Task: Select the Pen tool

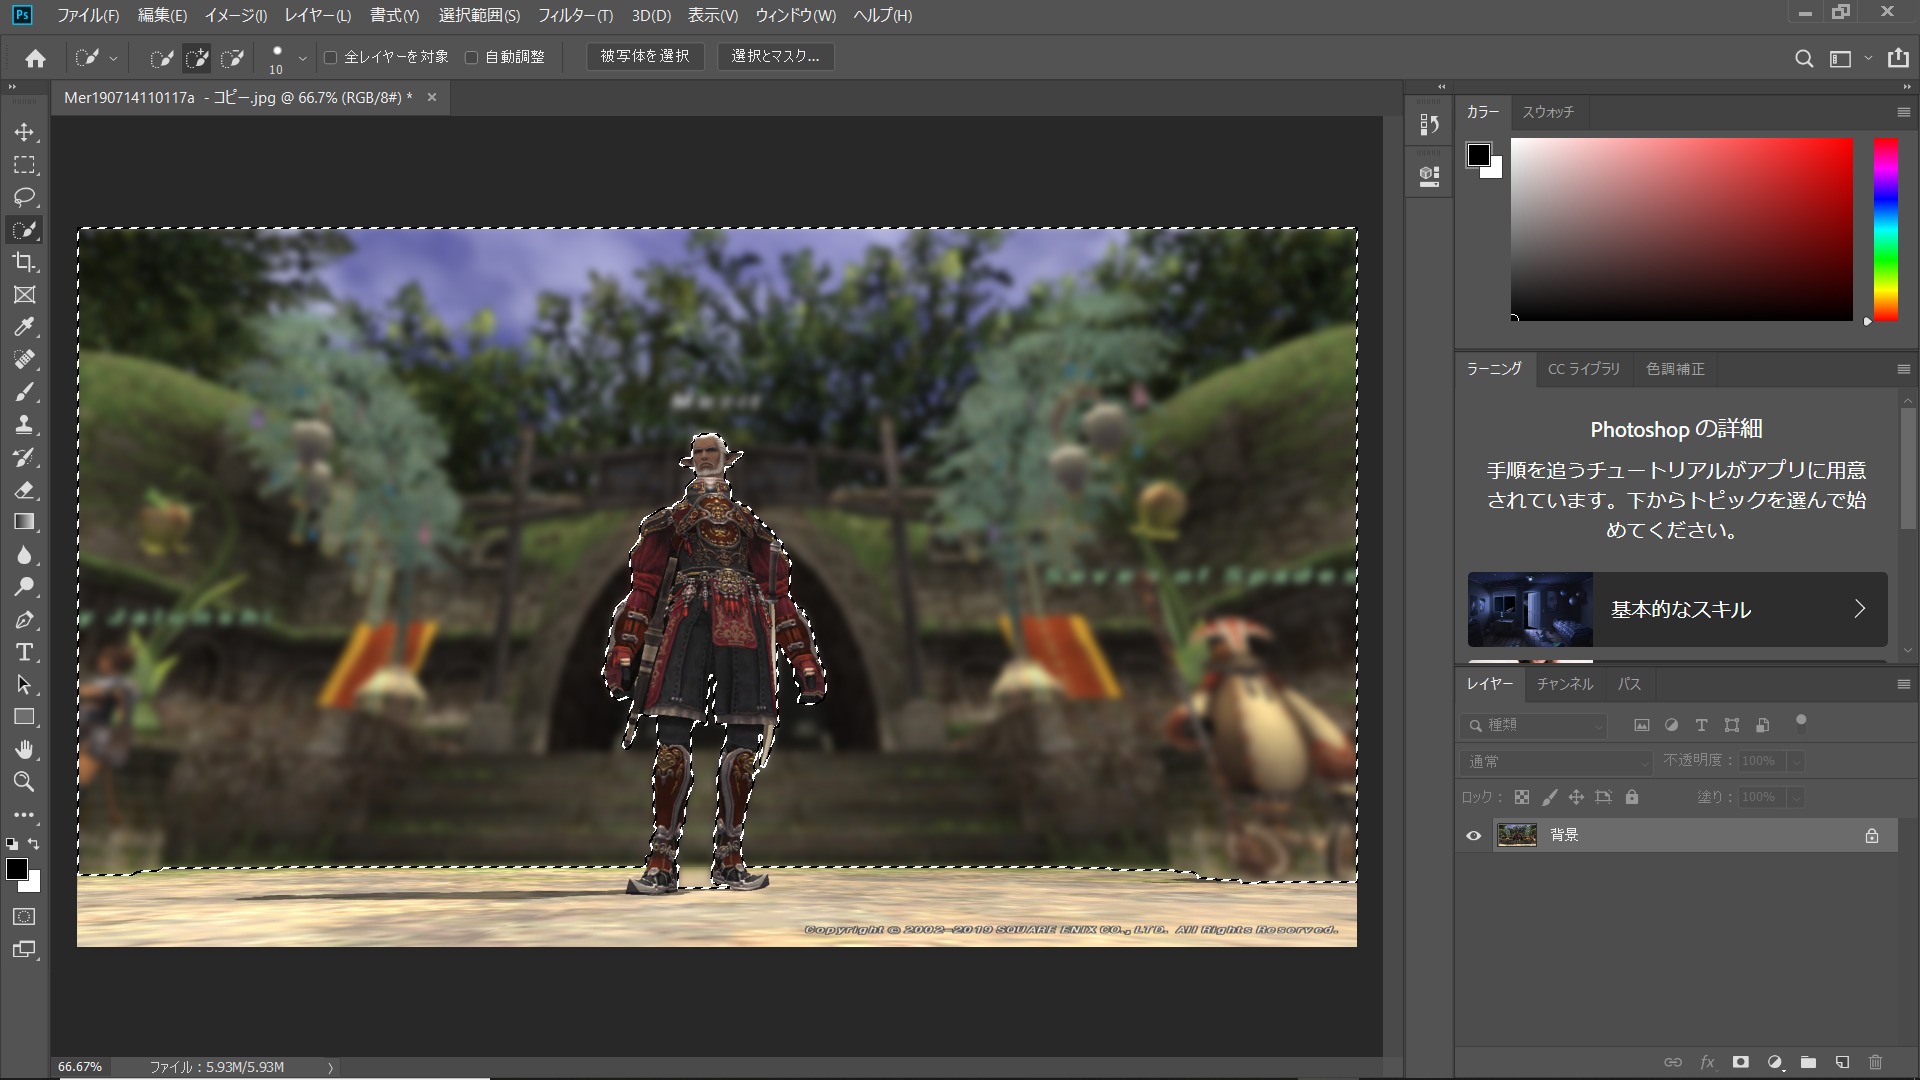Action: (24, 620)
